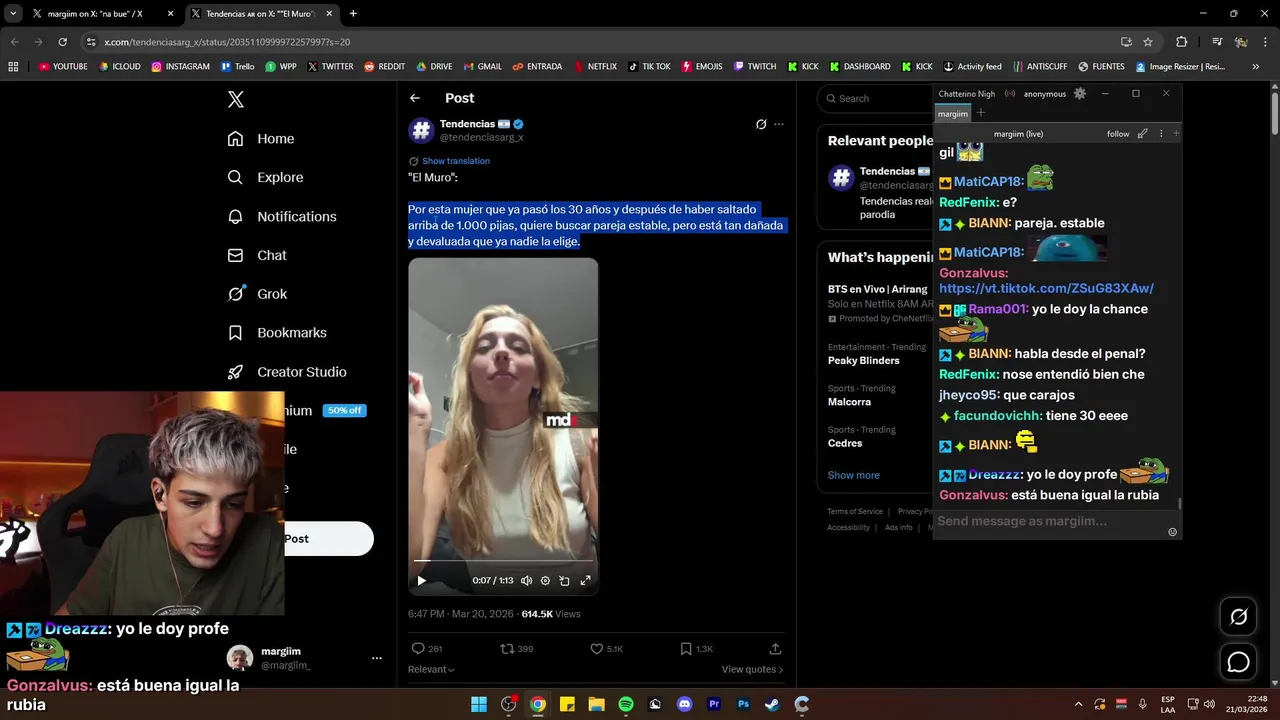Image resolution: width=1280 pixels, height=720 pixels.
Task: Open TWITCH bookmark
Action: [x=755, y=67]
